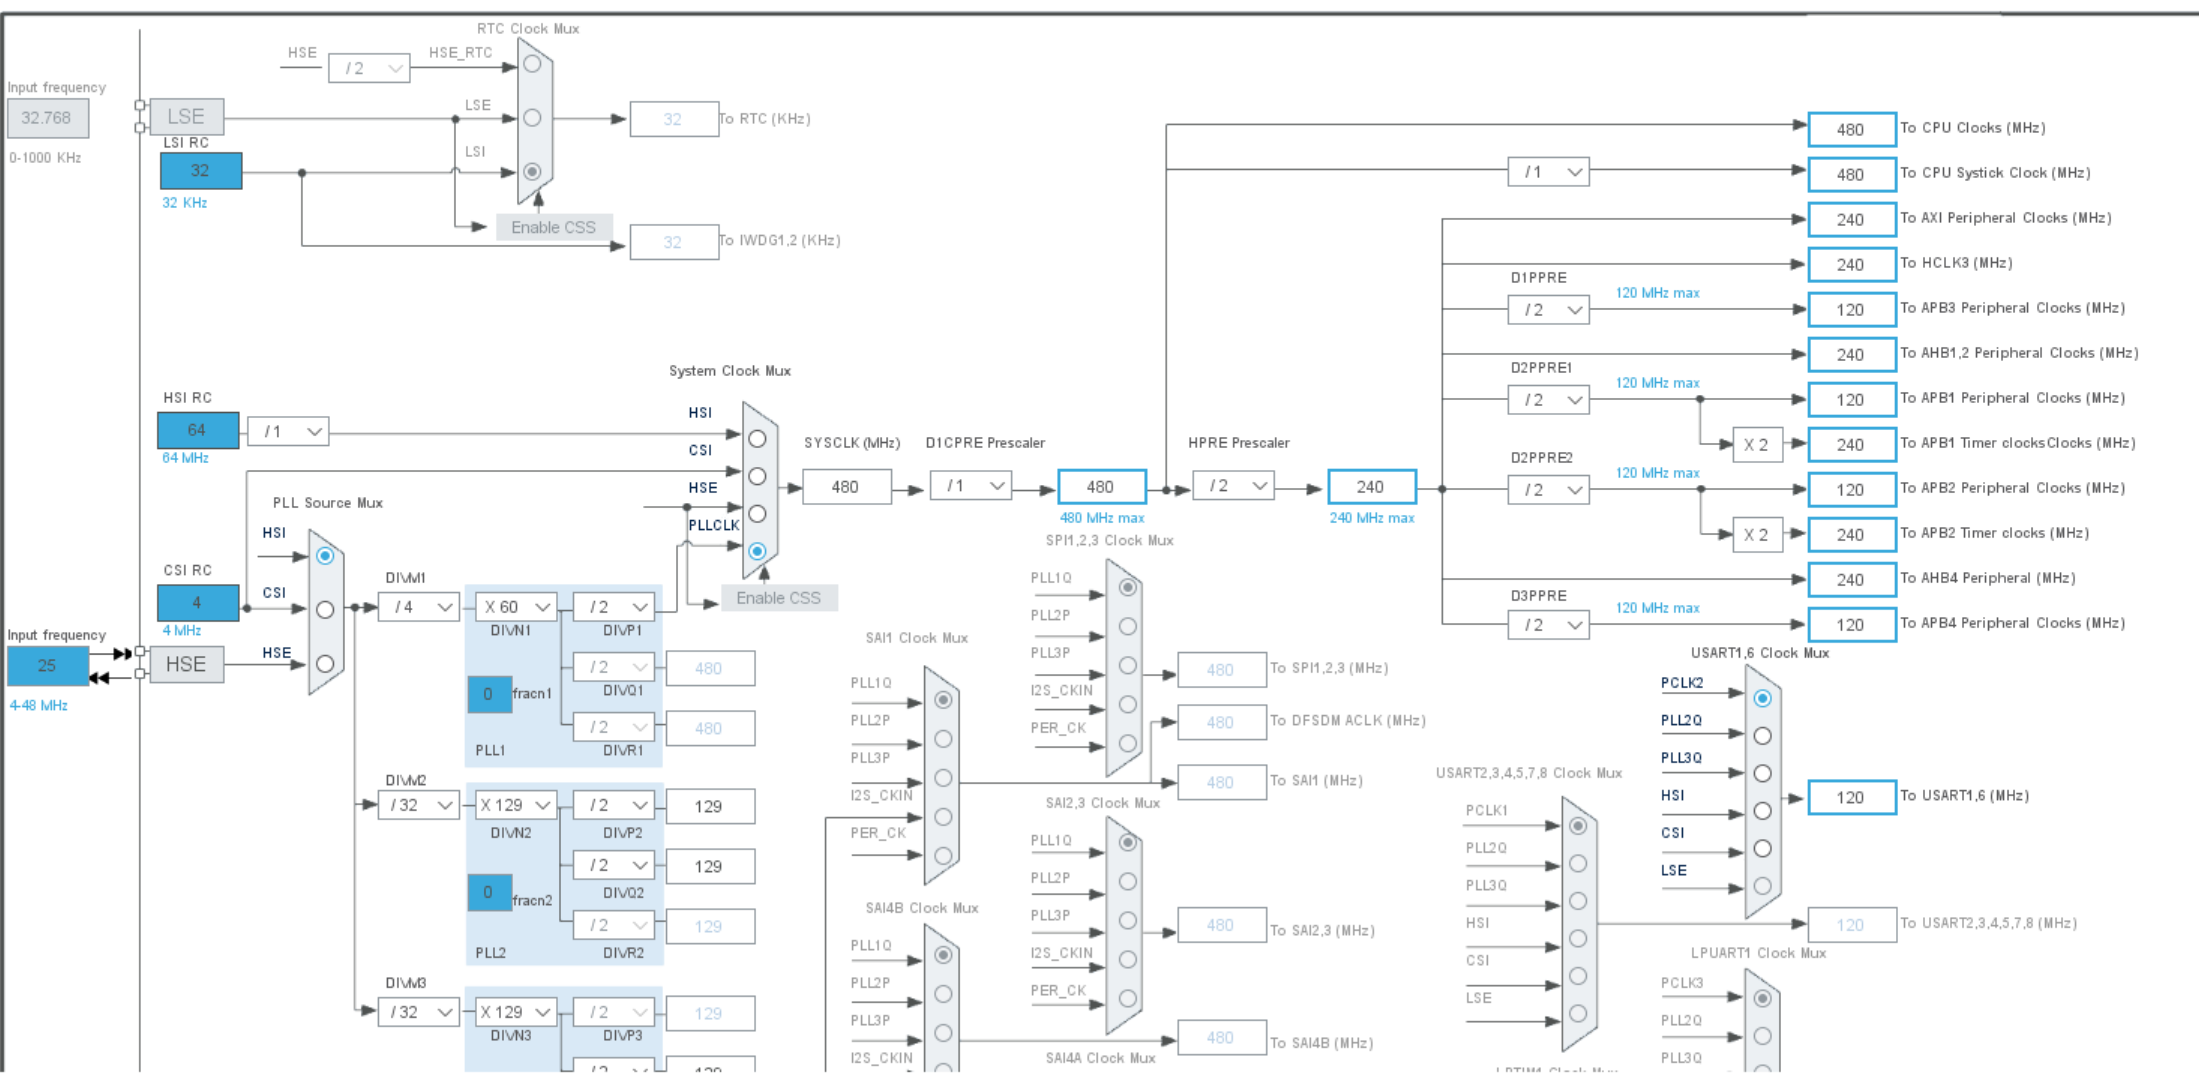Open the HPRE Prescaler dropdown
Viewport: 2199px width, 1086px height.
[x=1233, y=485]
